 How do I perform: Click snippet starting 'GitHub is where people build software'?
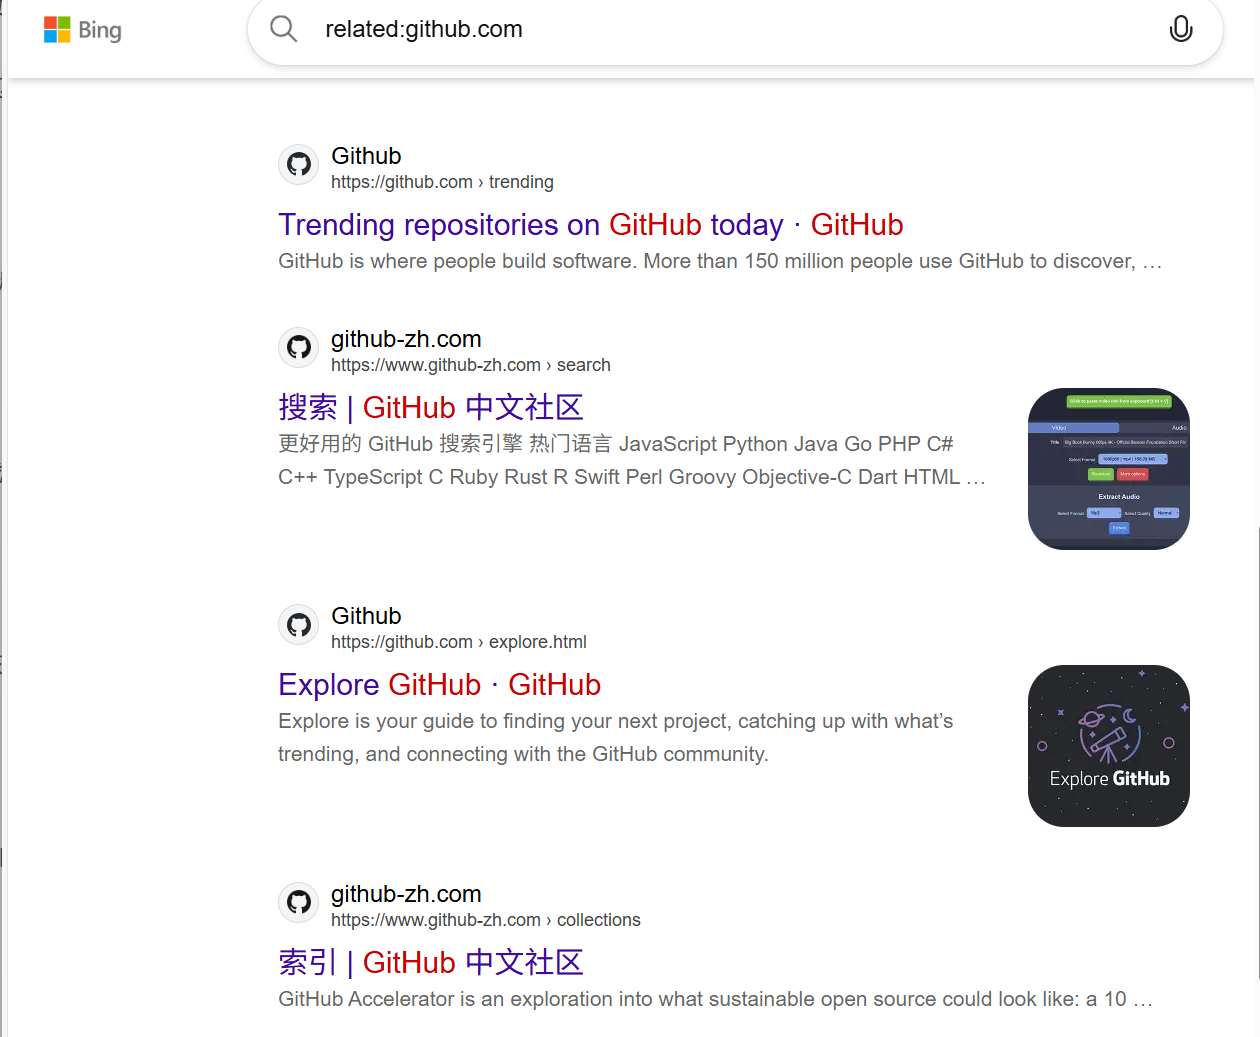(720, 261)
